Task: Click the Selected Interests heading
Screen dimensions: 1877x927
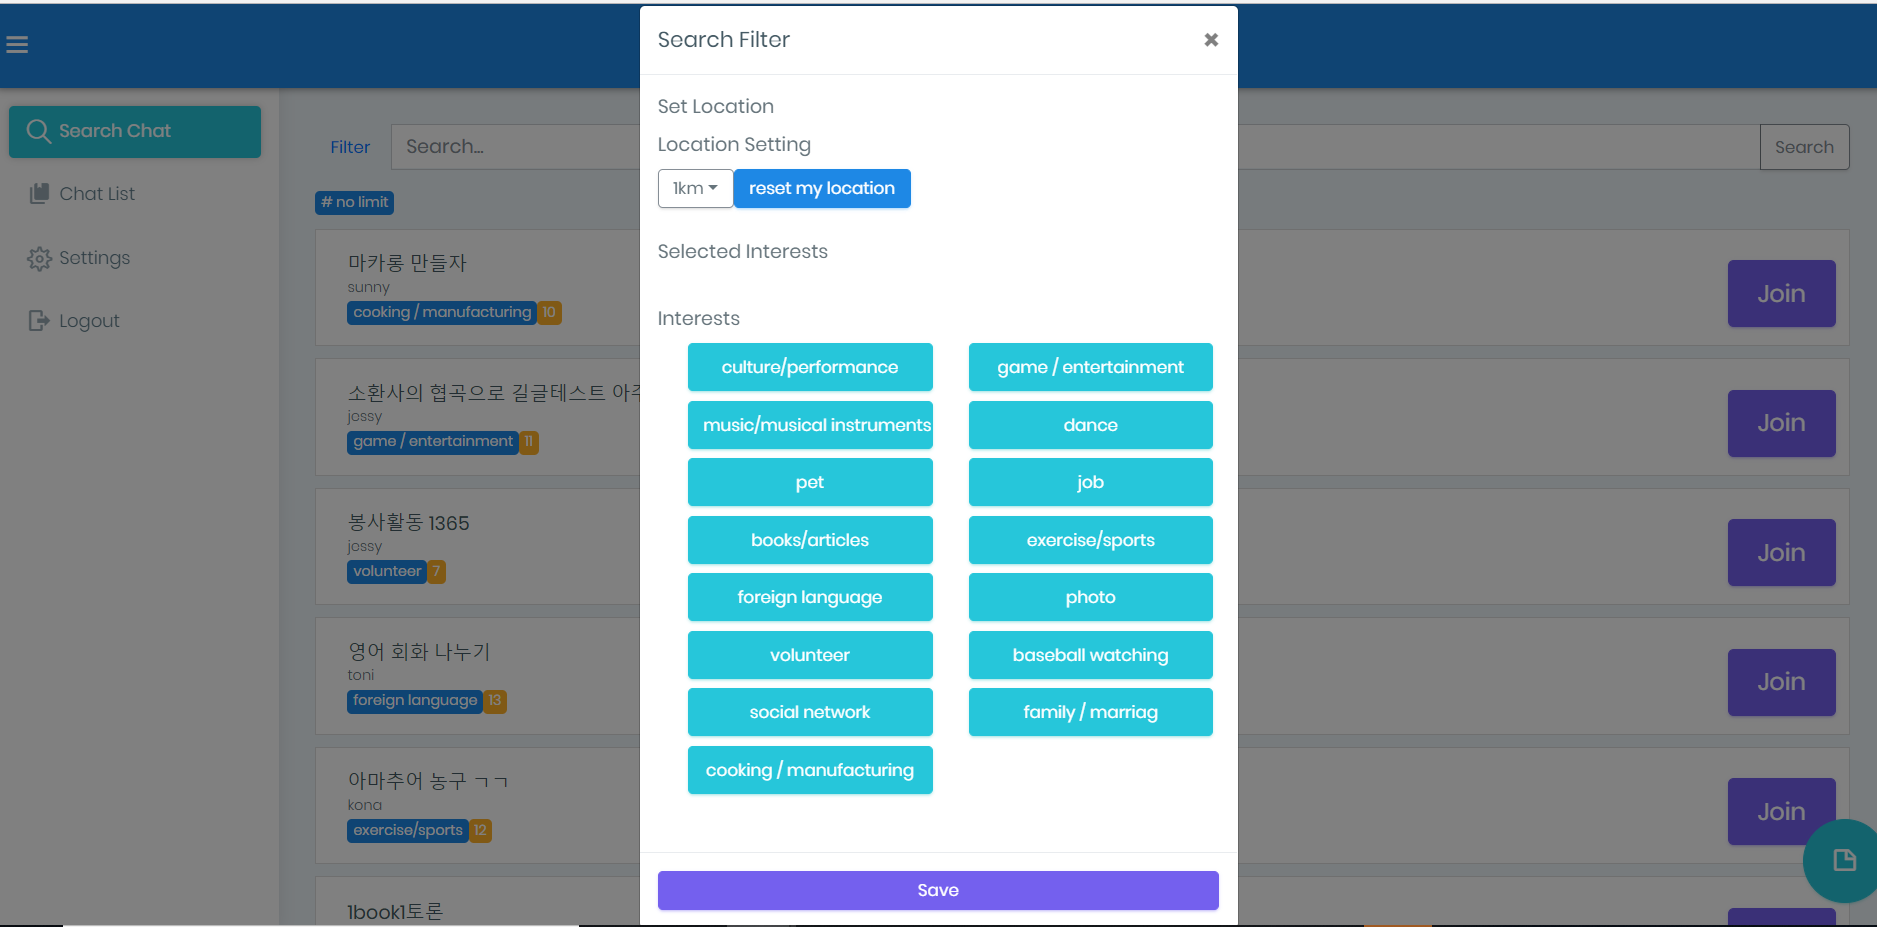Action: point(742,252)
